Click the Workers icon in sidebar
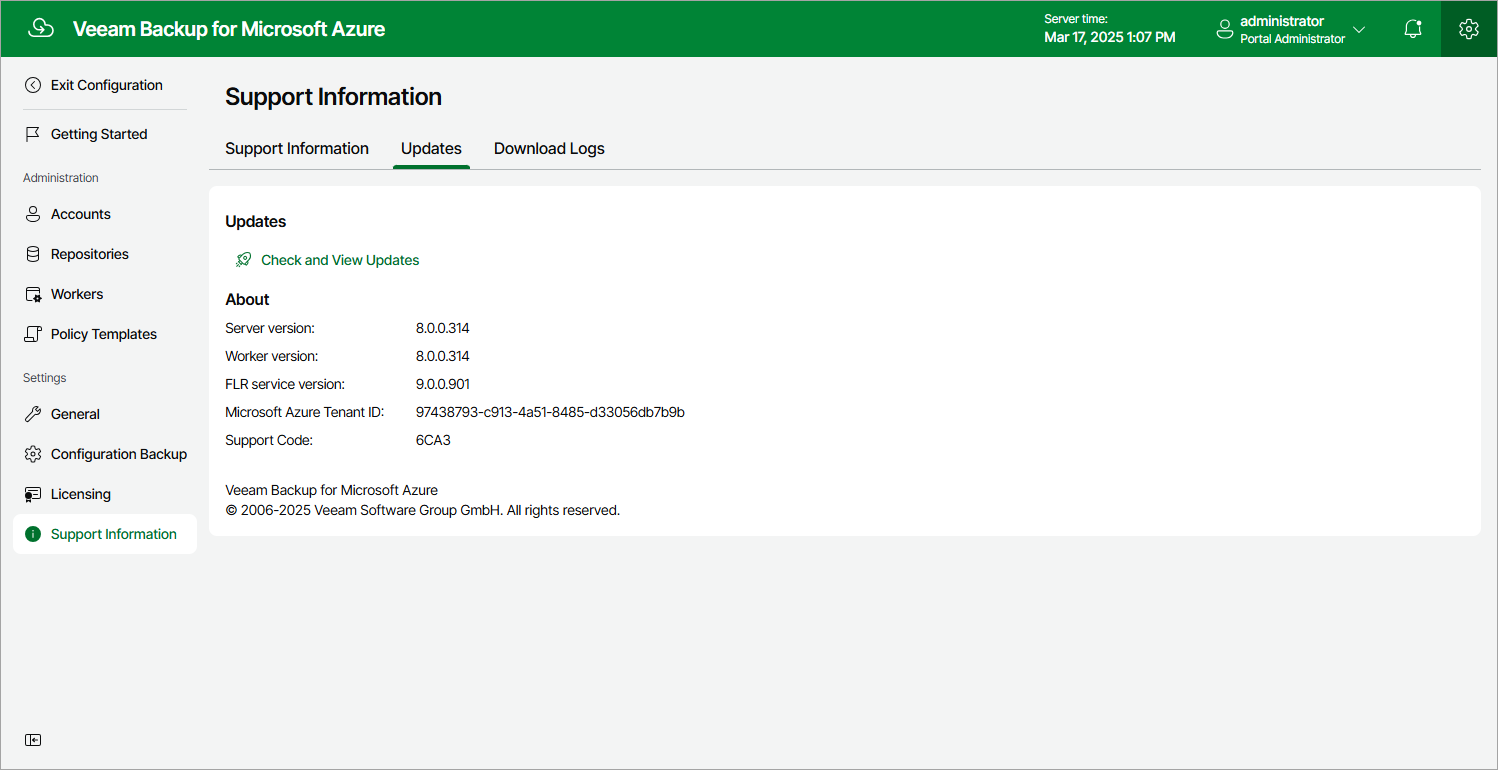1498x770 pixels. (x=33, y=294)
